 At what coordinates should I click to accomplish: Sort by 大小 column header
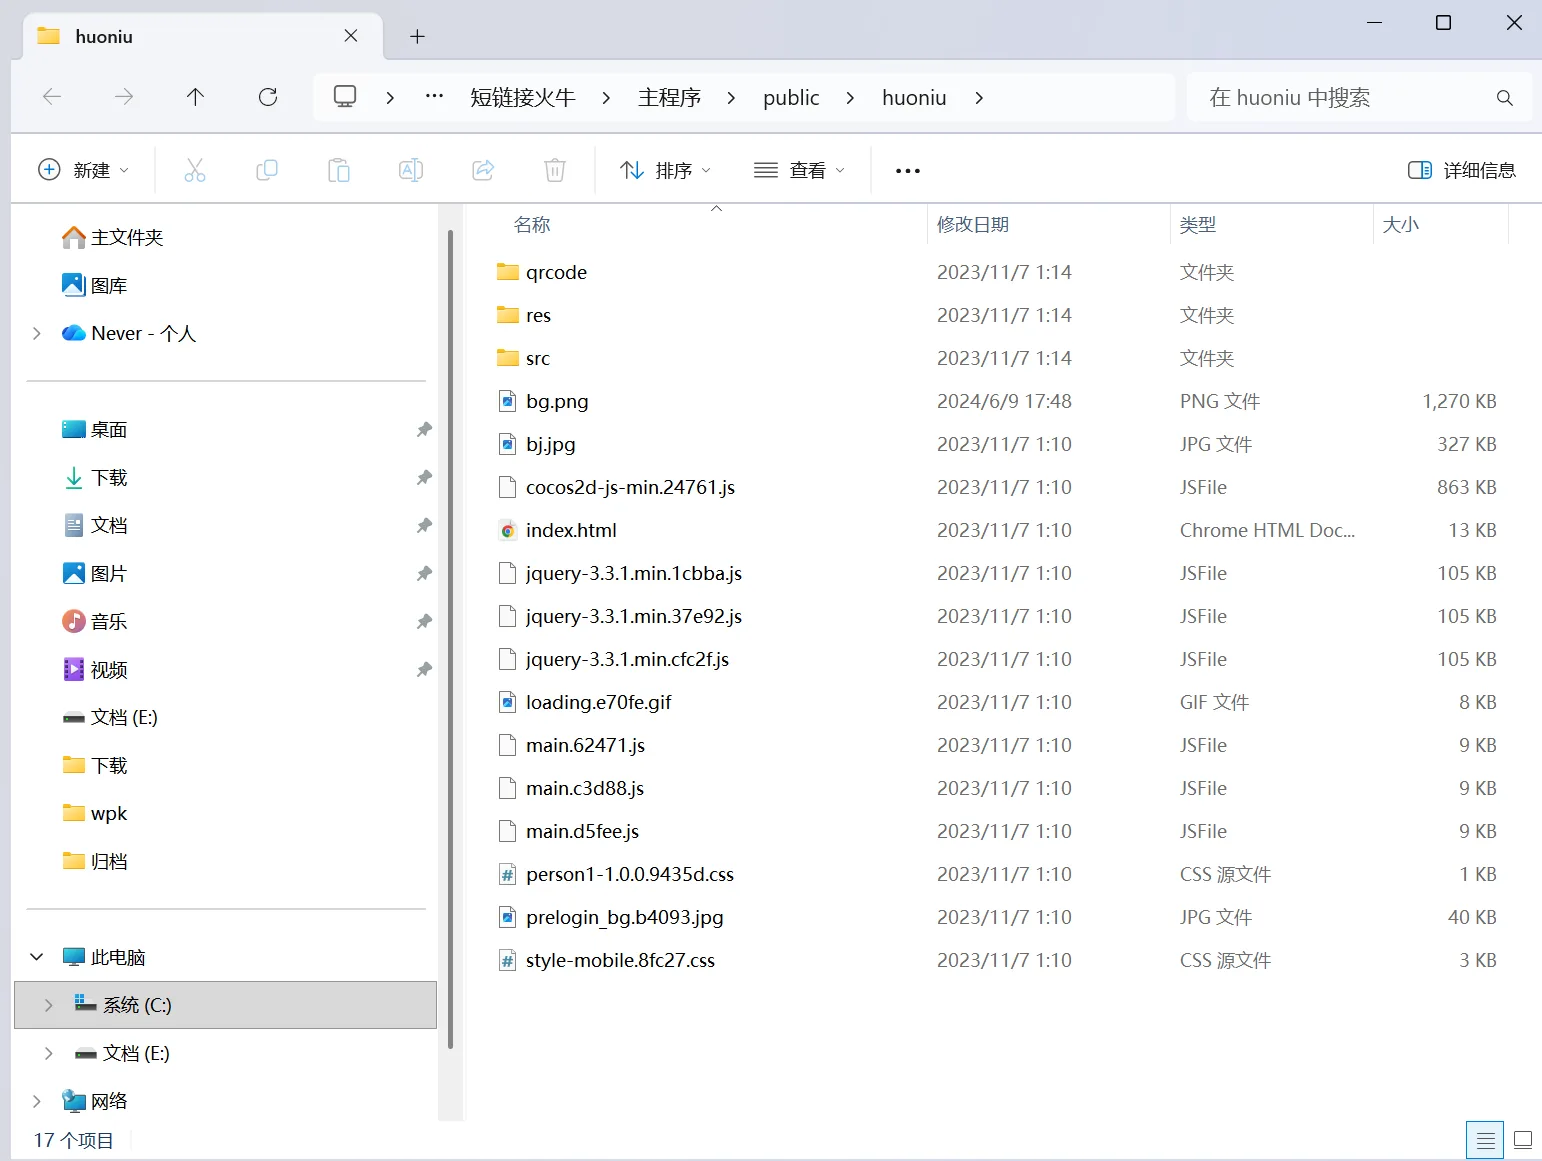click(1441, 224)
